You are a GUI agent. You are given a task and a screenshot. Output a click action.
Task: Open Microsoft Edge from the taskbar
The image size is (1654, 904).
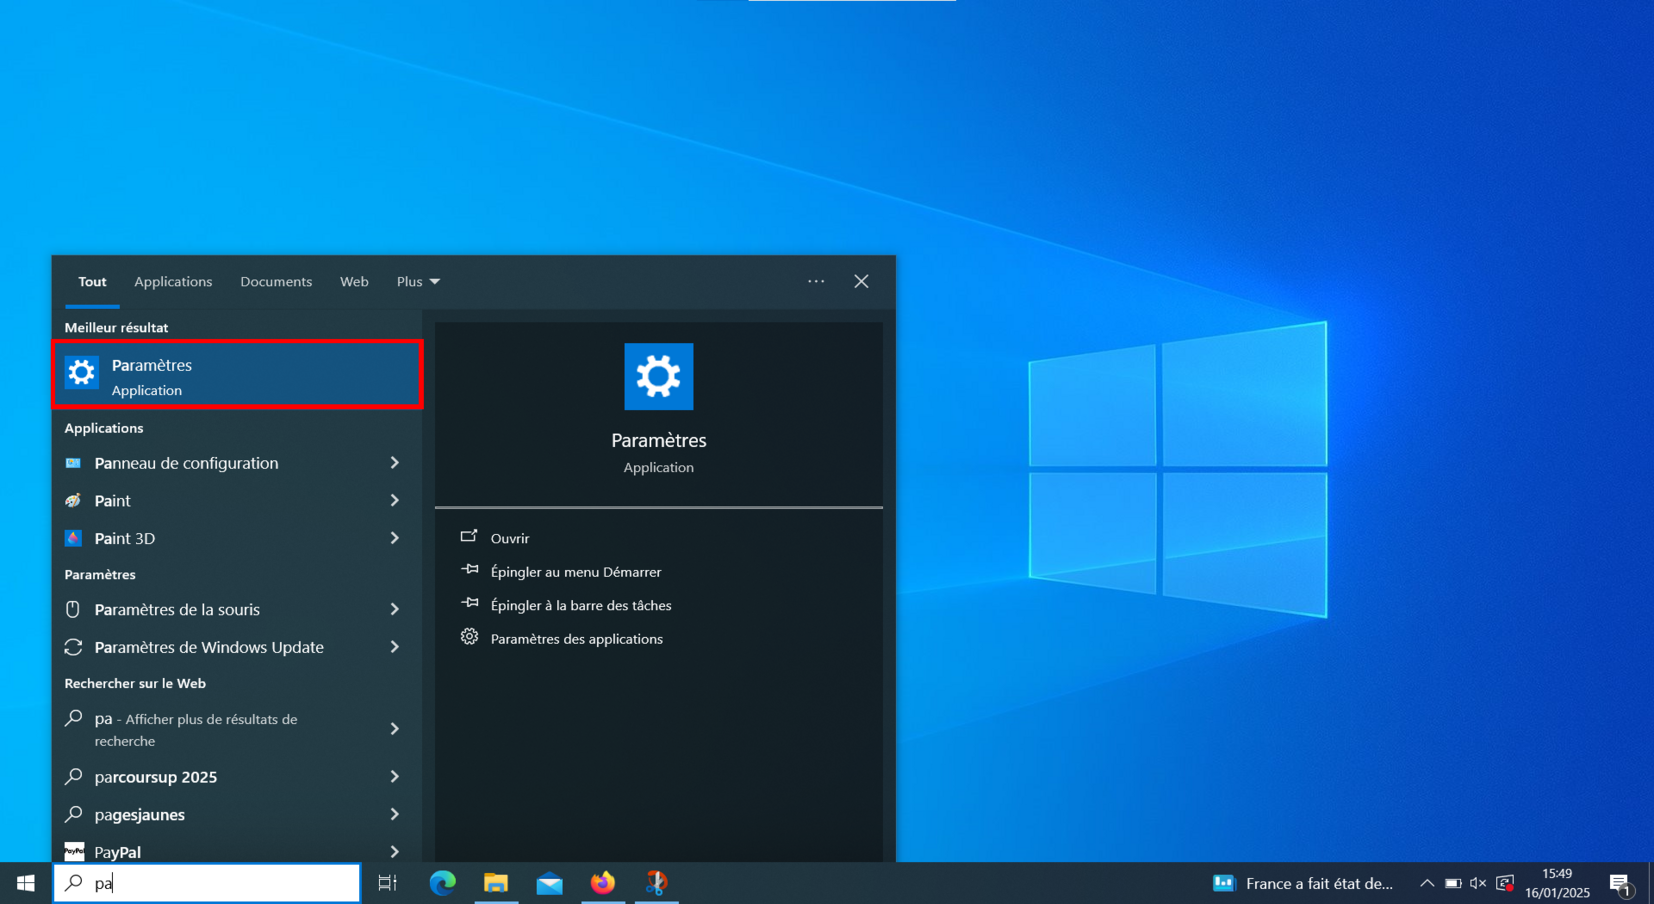(442, 883)
